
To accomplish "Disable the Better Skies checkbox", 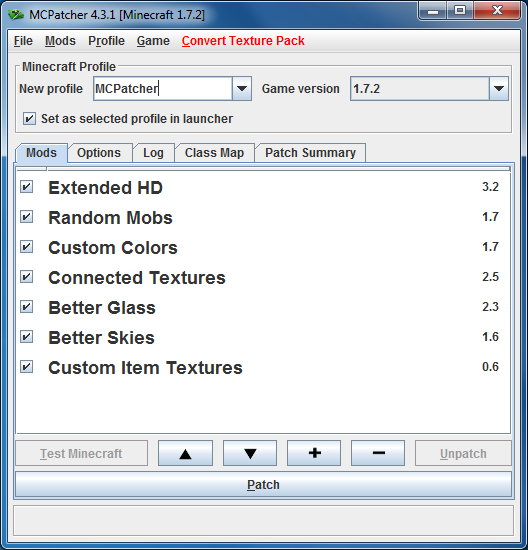I will [27, 337].
